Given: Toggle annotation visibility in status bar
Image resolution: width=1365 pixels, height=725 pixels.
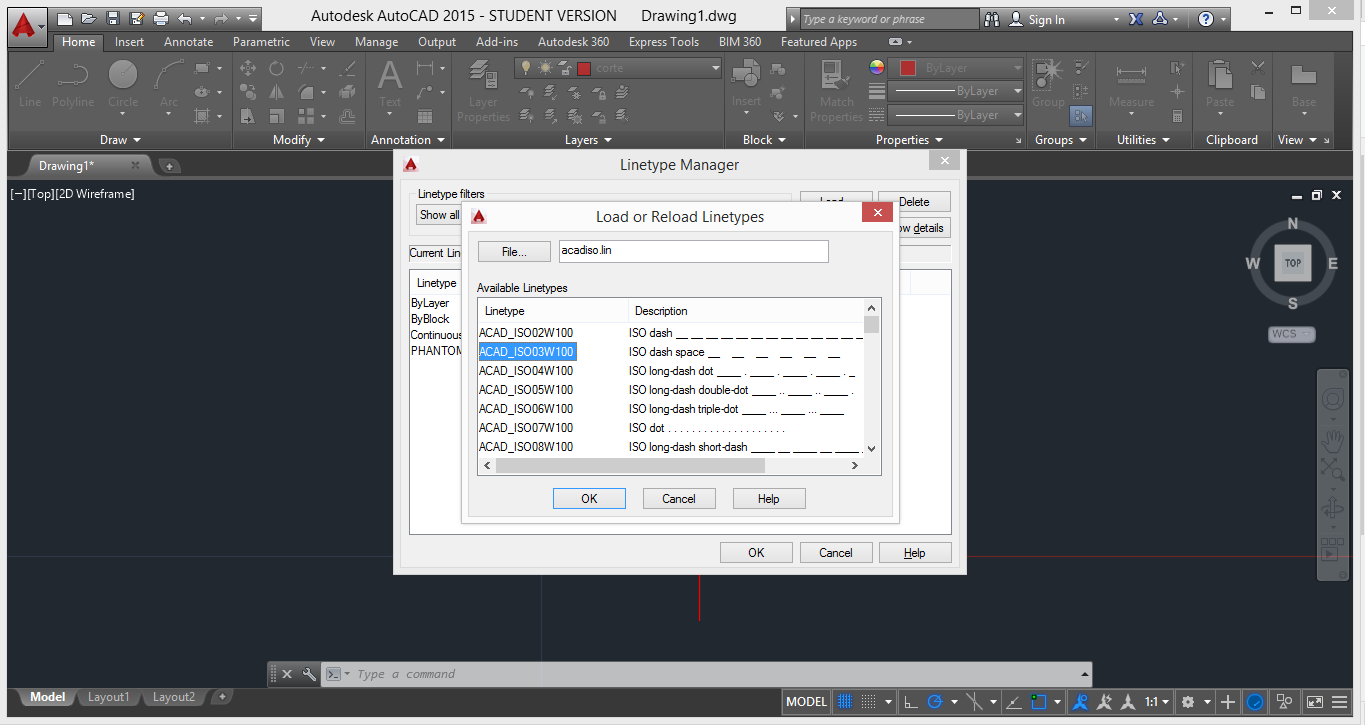Looking at the screenshot, I should pos(1081,702).
